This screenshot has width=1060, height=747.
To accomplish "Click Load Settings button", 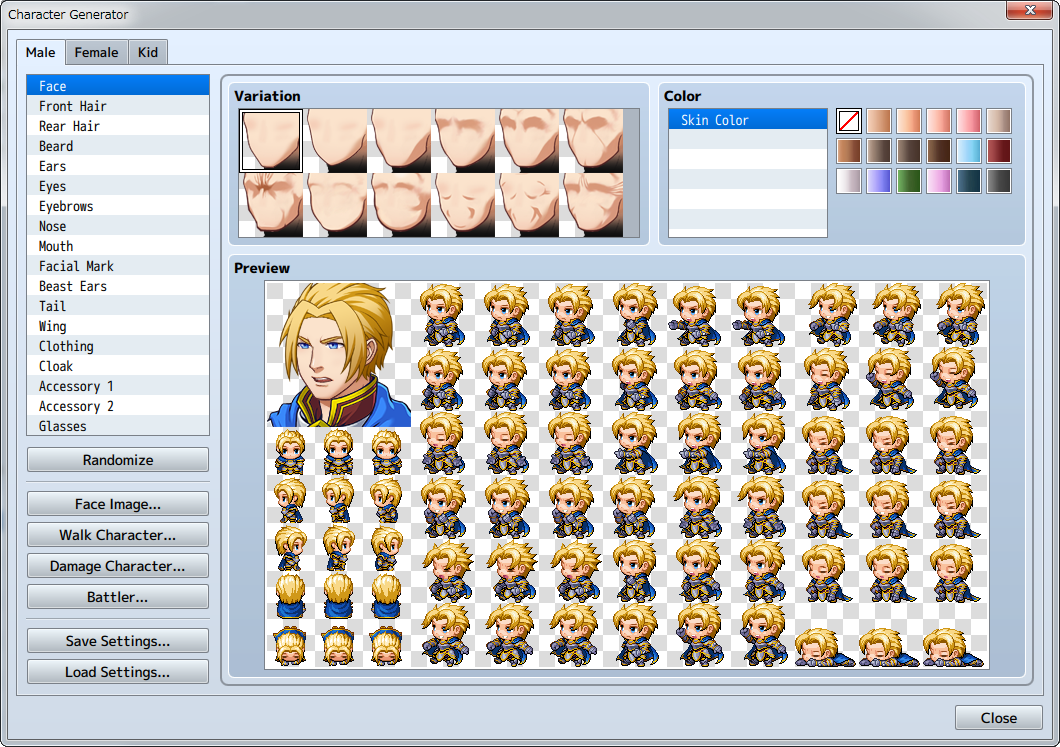I will pyautogui.click(x=118, y=673).
